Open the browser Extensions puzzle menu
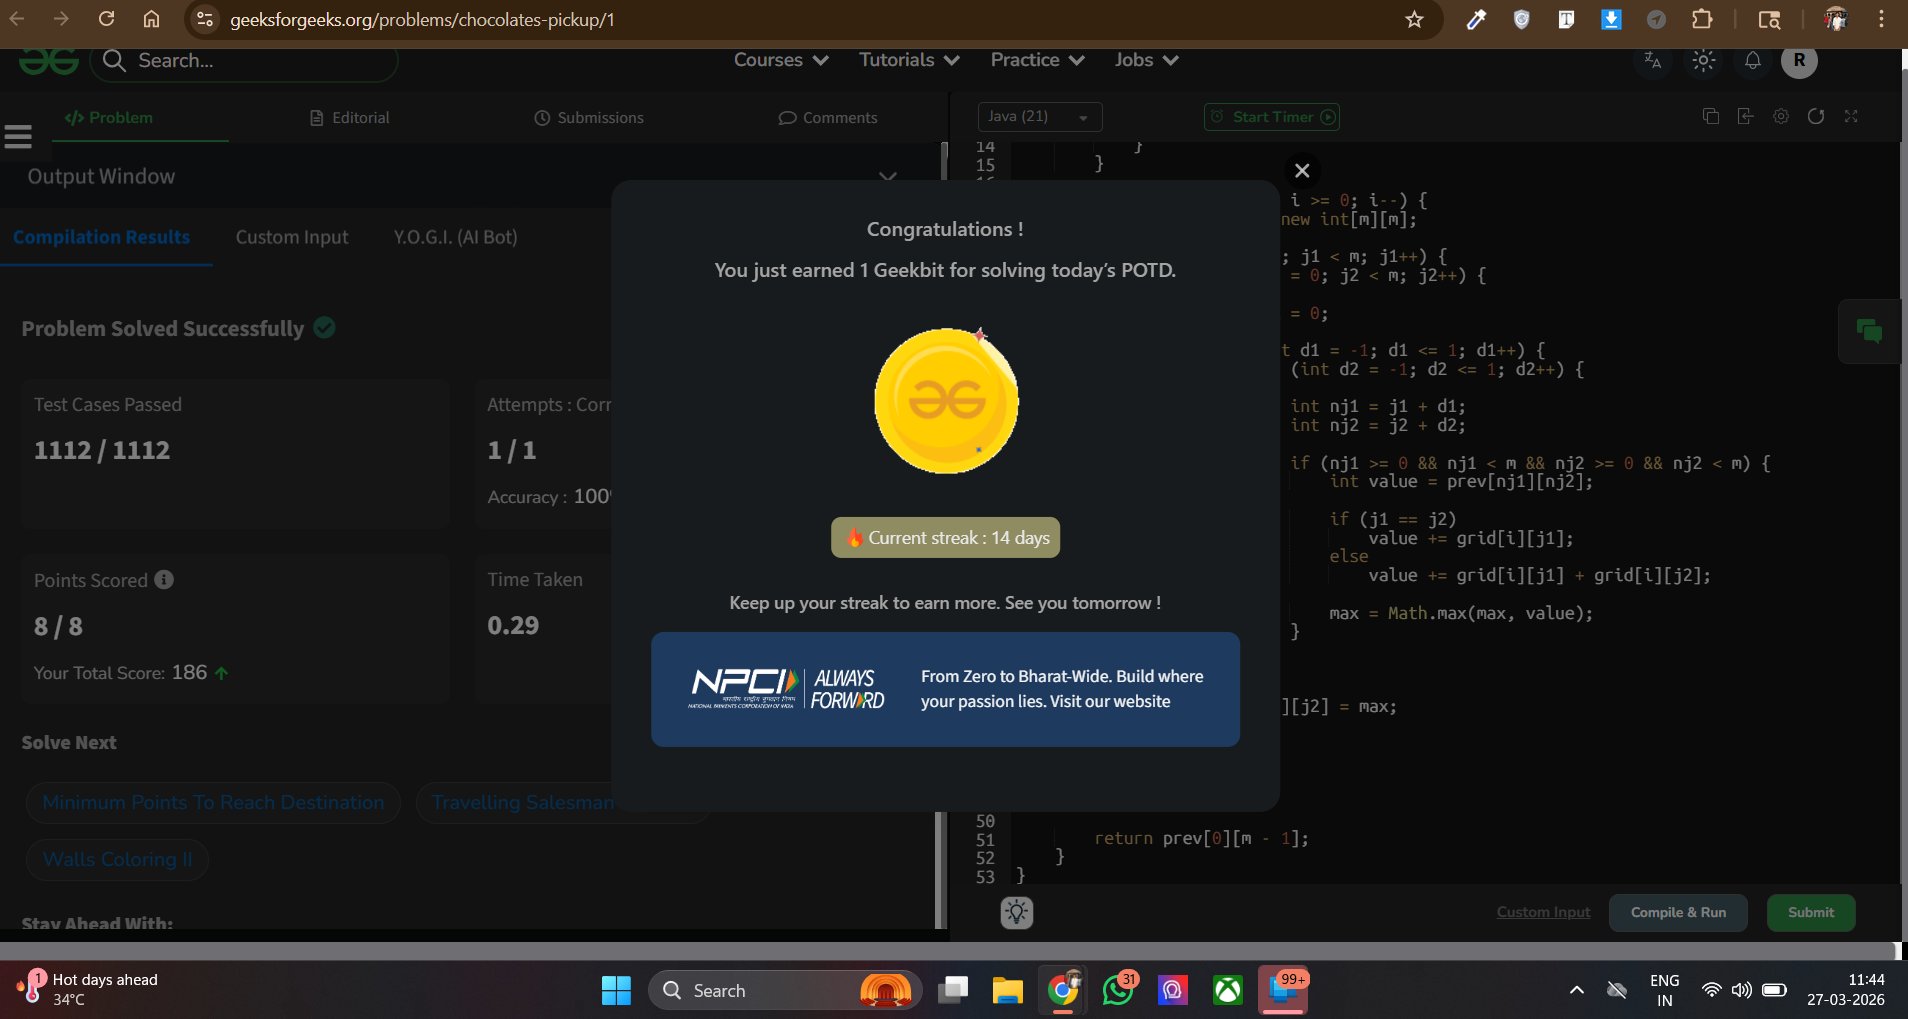Viewport: 1908px width, 1019px height. [1701, 20]
